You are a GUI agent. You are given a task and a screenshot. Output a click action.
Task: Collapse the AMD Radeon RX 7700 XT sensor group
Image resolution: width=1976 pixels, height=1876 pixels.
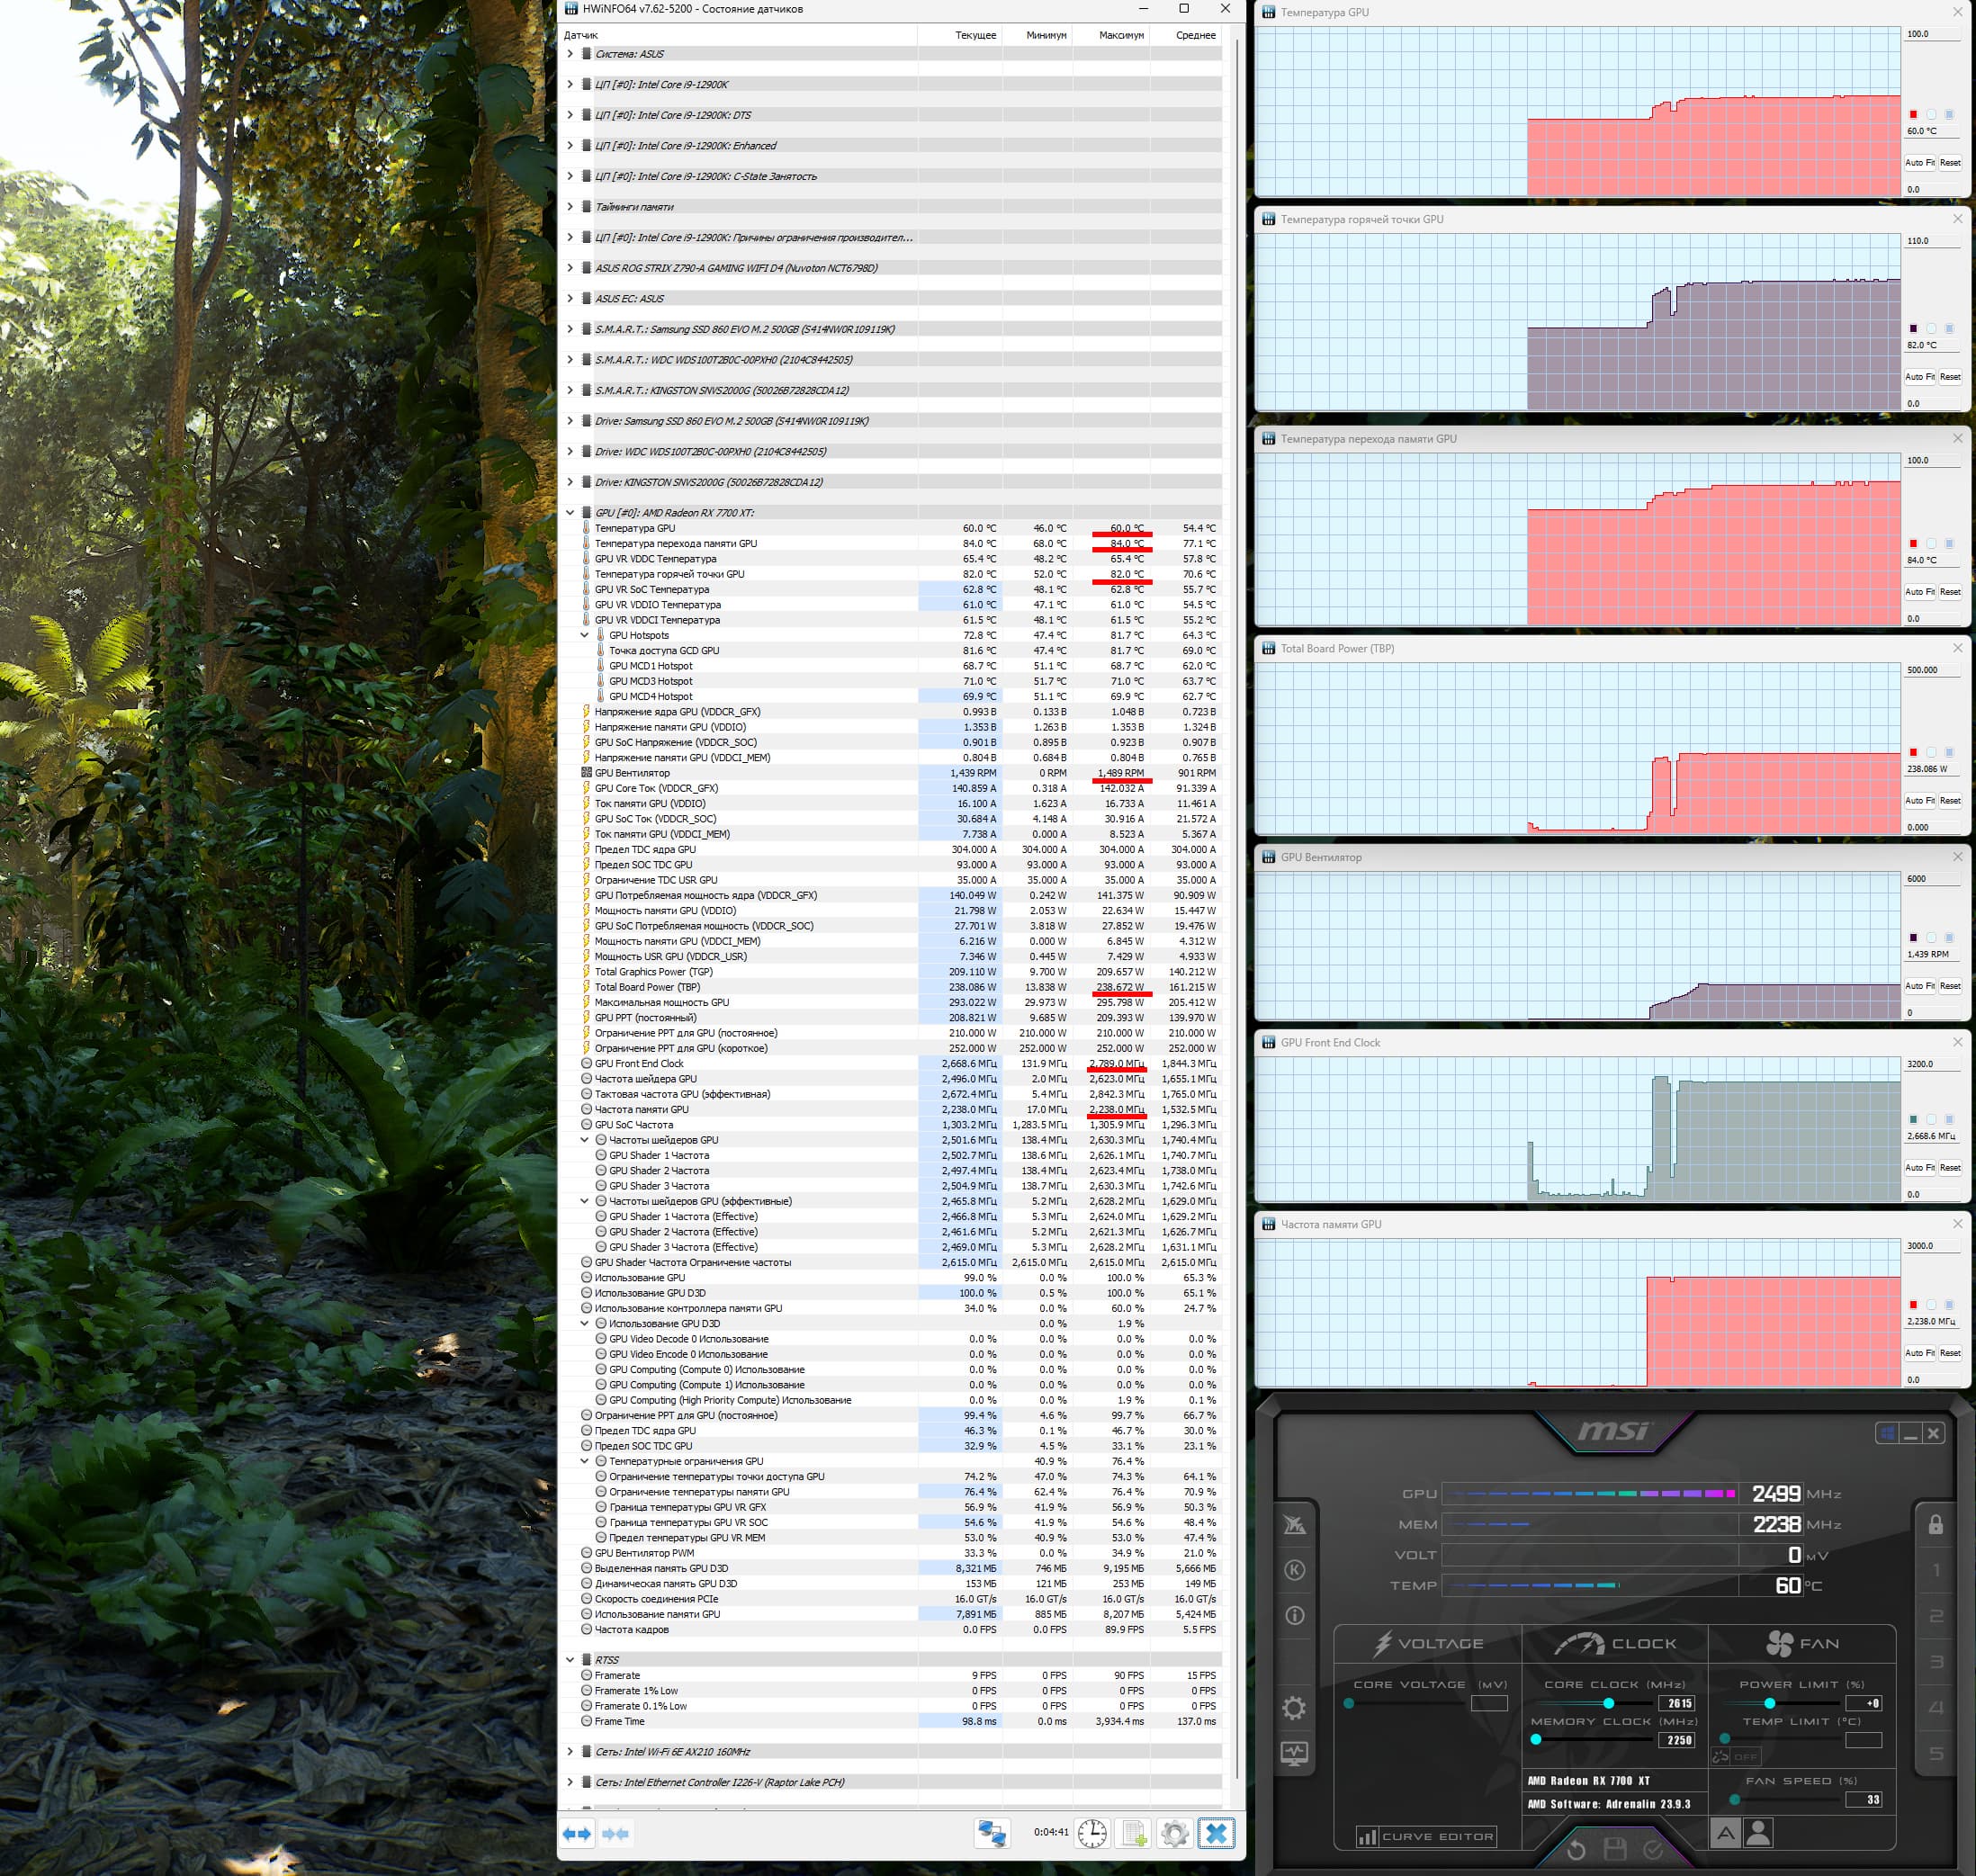pyautogui.click(x=570, y=513)
